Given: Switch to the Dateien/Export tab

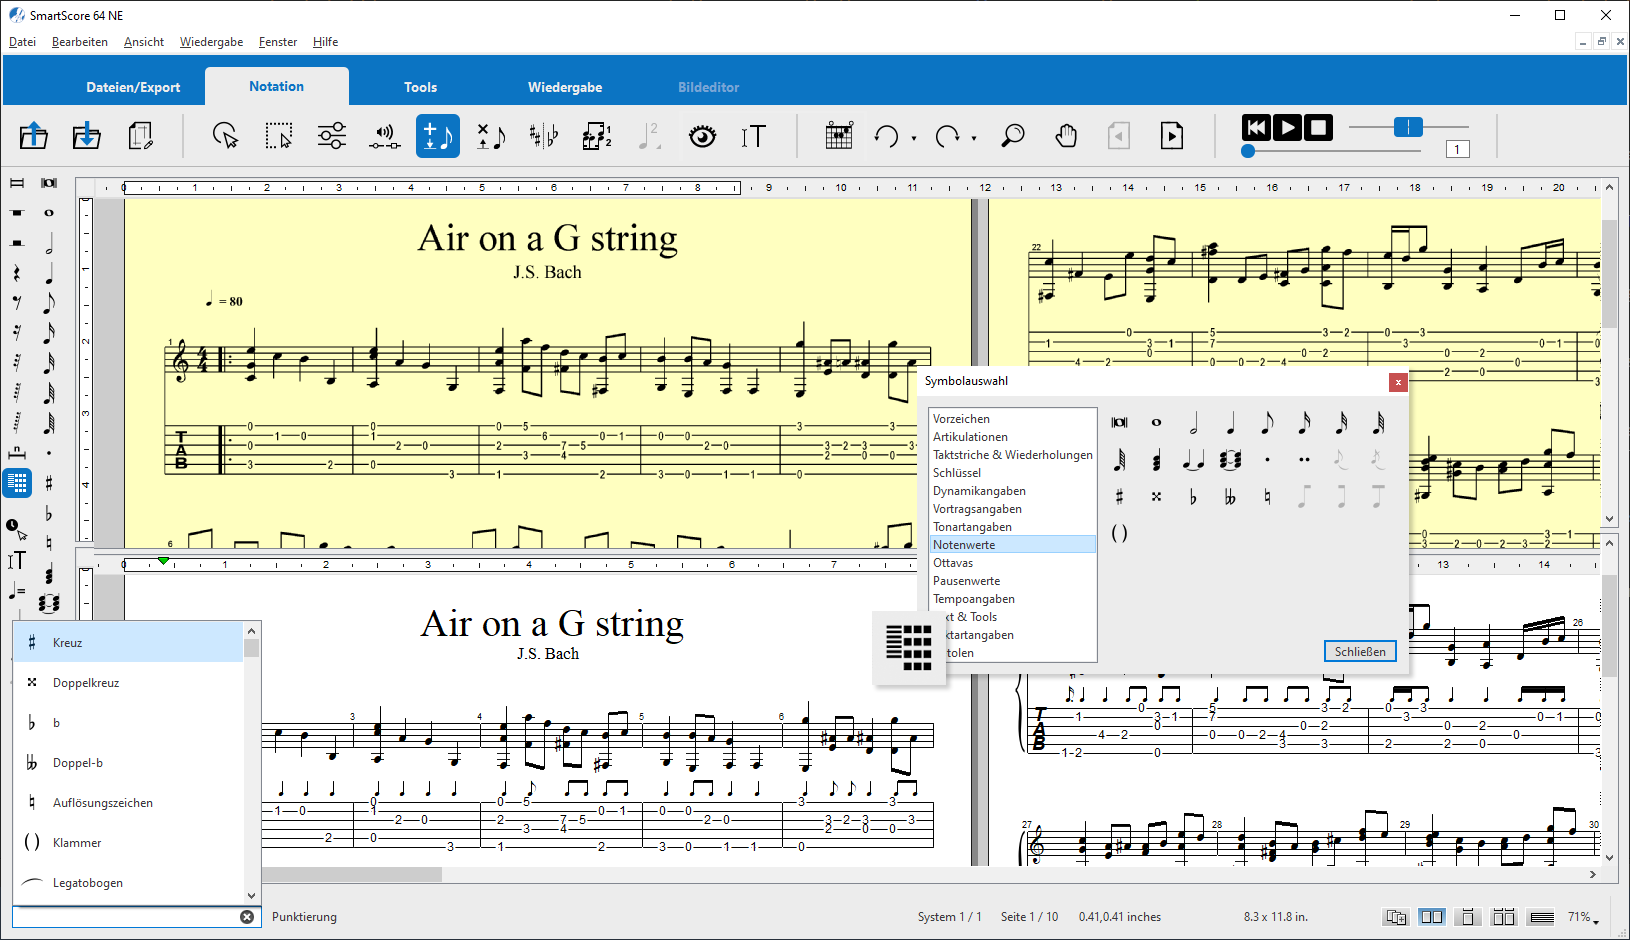Looking at the screenshot, I should [x=133, y=87].
